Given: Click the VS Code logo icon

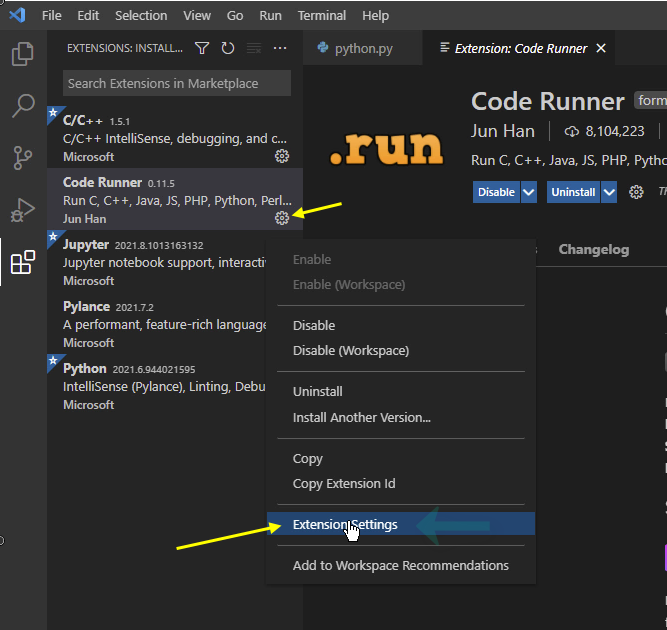Looking at the screenshot, I should click(17, 15).
